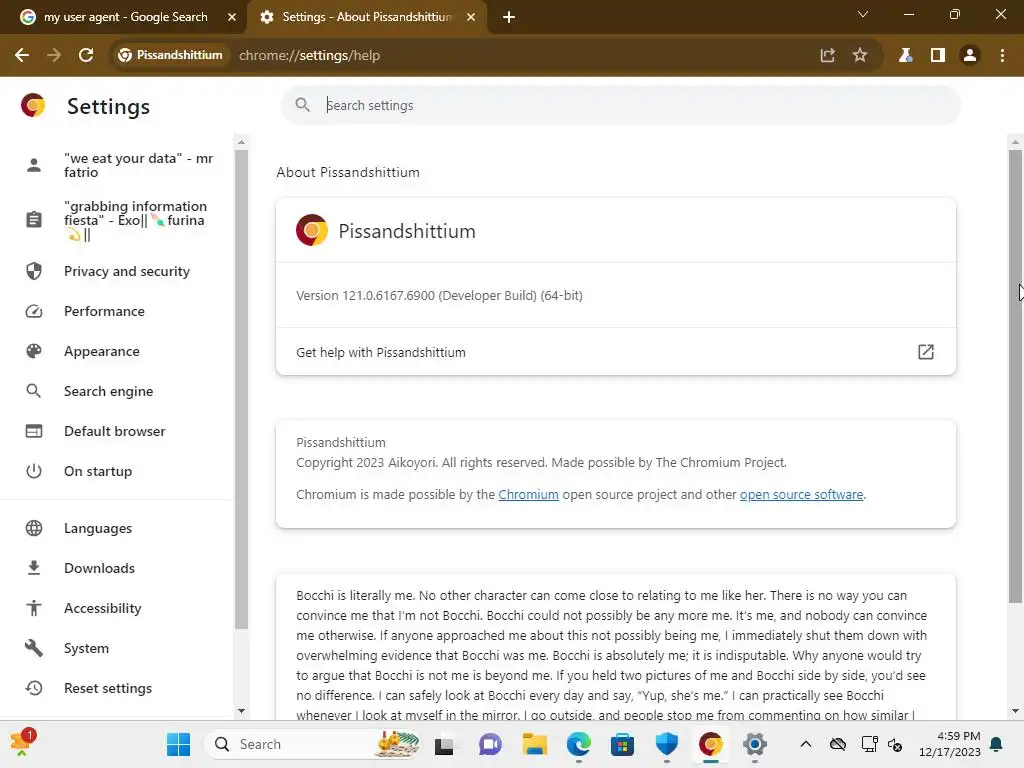Open a new tab with the plus button
Viewport: 1024px width, 768px height.
click(509, 17)
